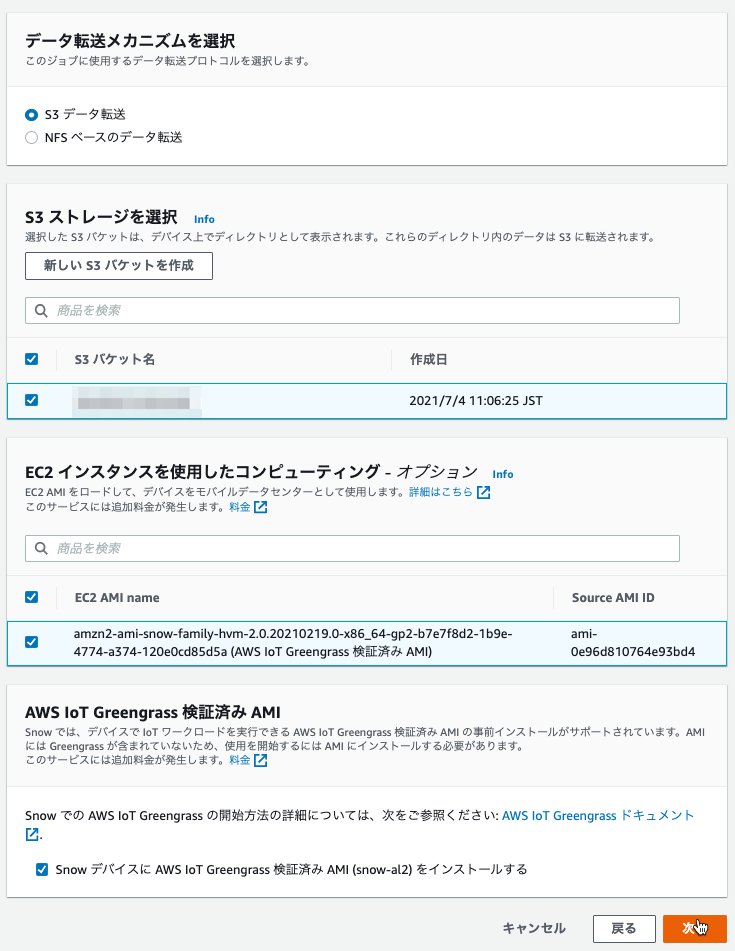Click external-link icon beside Greengrass 料金
The image size is (735, 951).
(x=261, y=760)
